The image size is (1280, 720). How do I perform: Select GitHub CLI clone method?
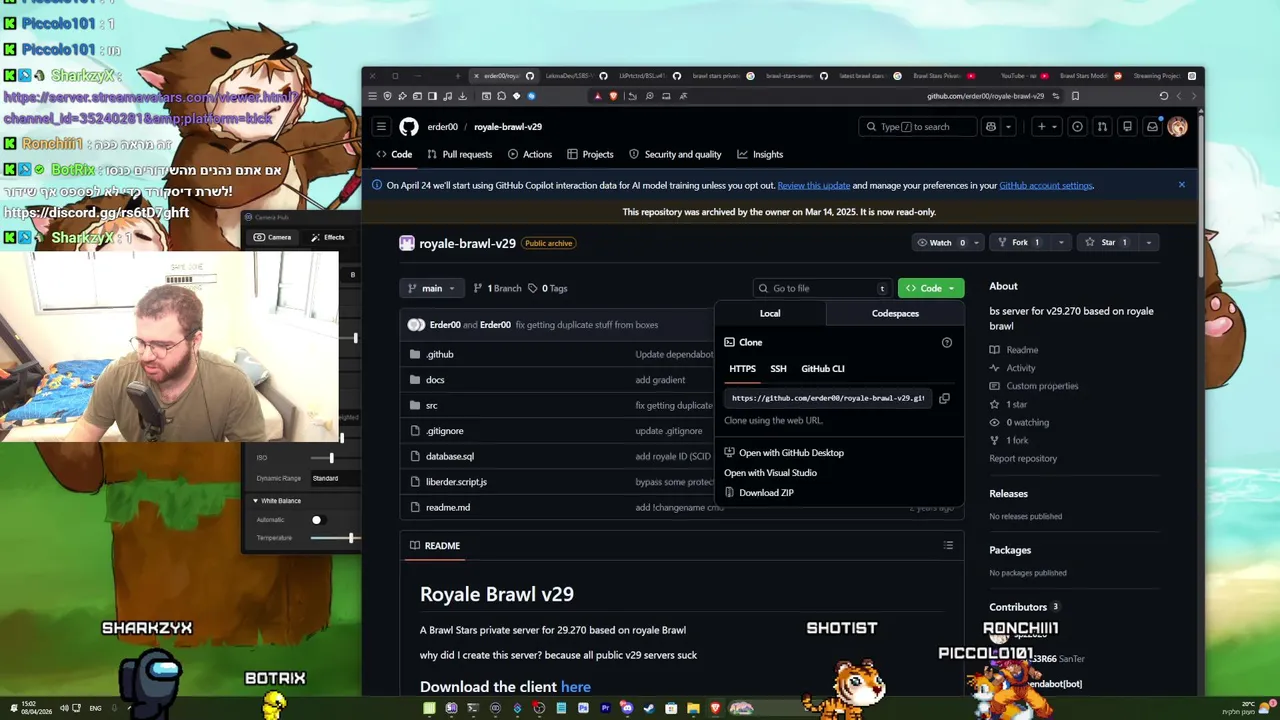click(823, 368)
